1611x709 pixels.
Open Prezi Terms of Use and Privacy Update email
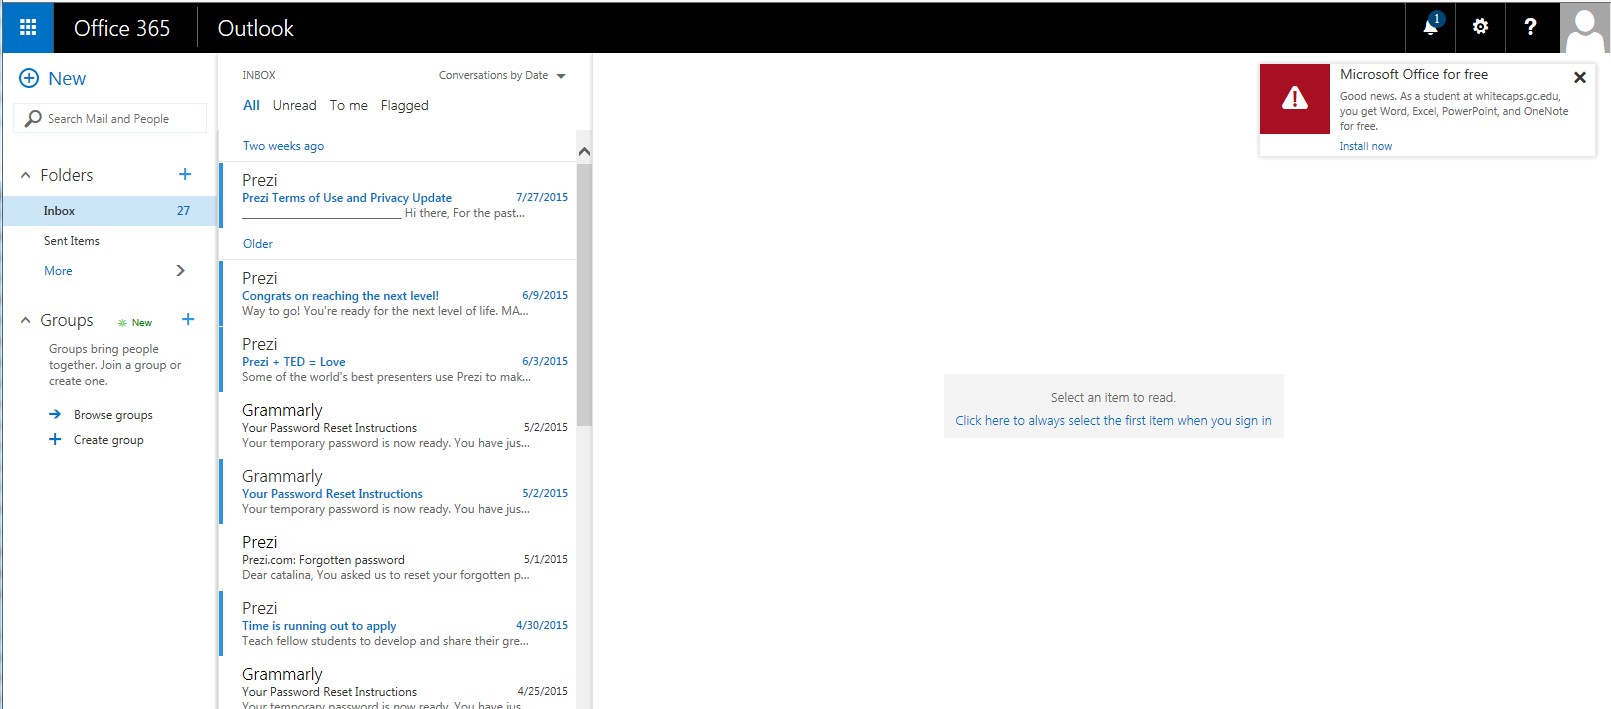pos(398,196)
